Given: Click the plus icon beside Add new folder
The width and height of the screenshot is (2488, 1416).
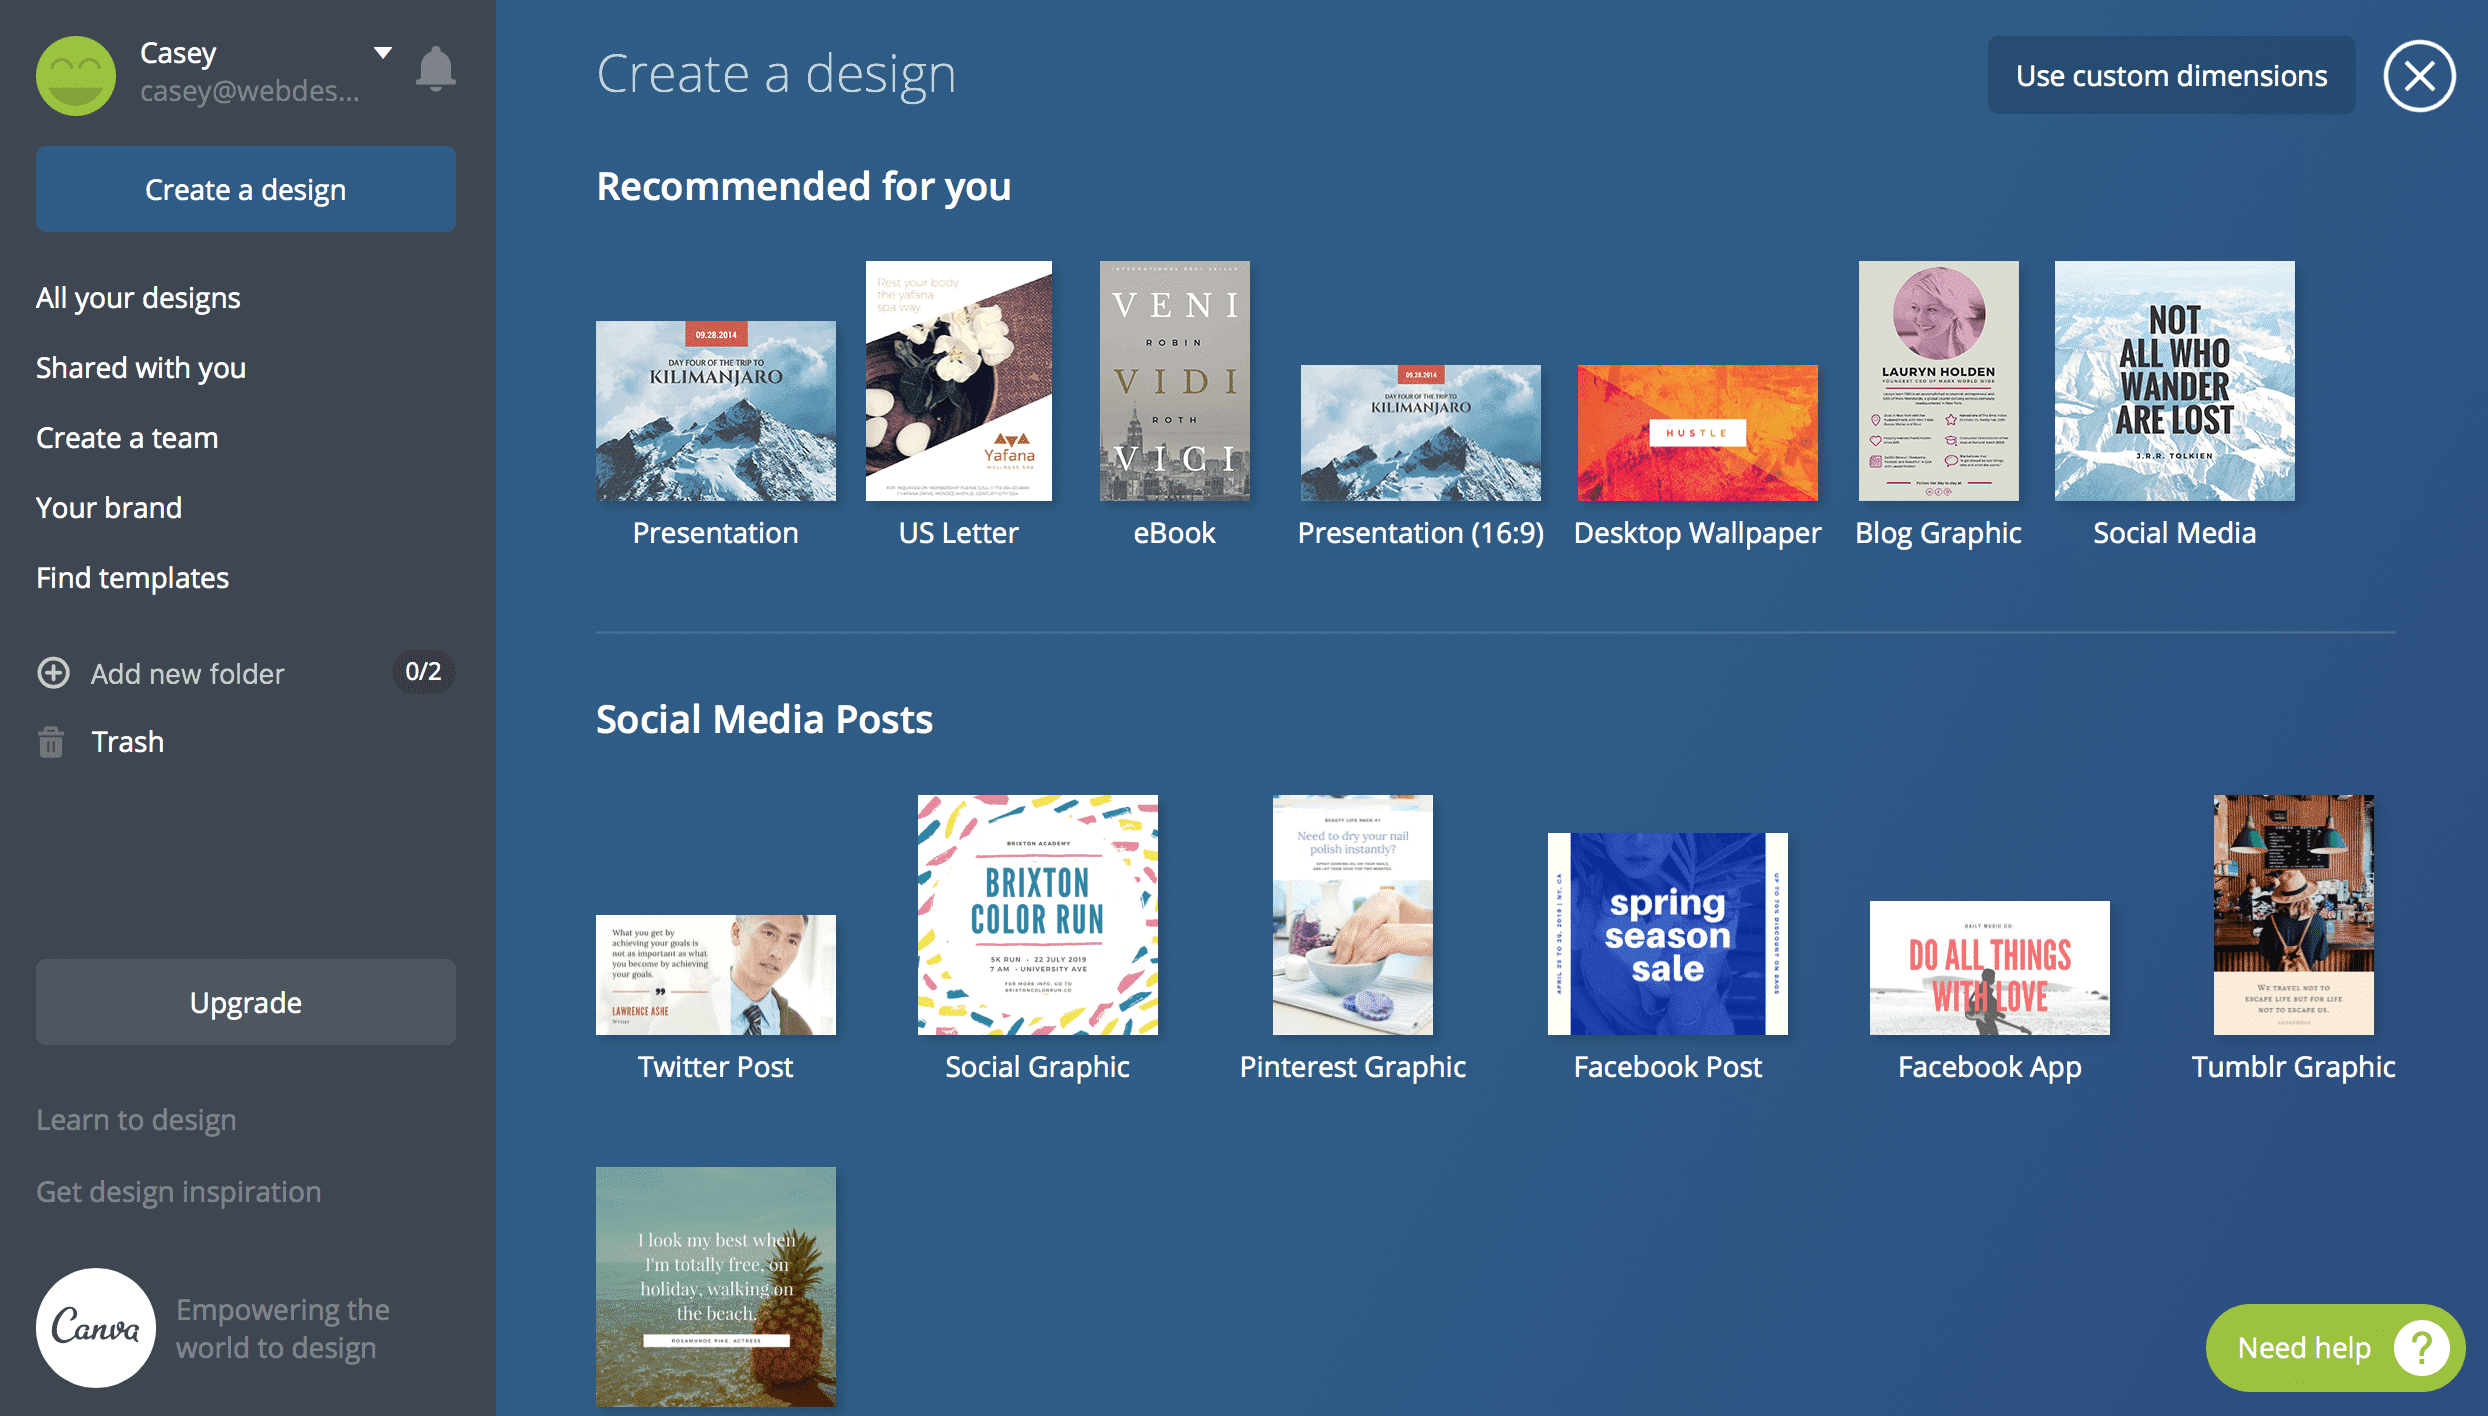Looking at the screenshot, I should [53, 673].
